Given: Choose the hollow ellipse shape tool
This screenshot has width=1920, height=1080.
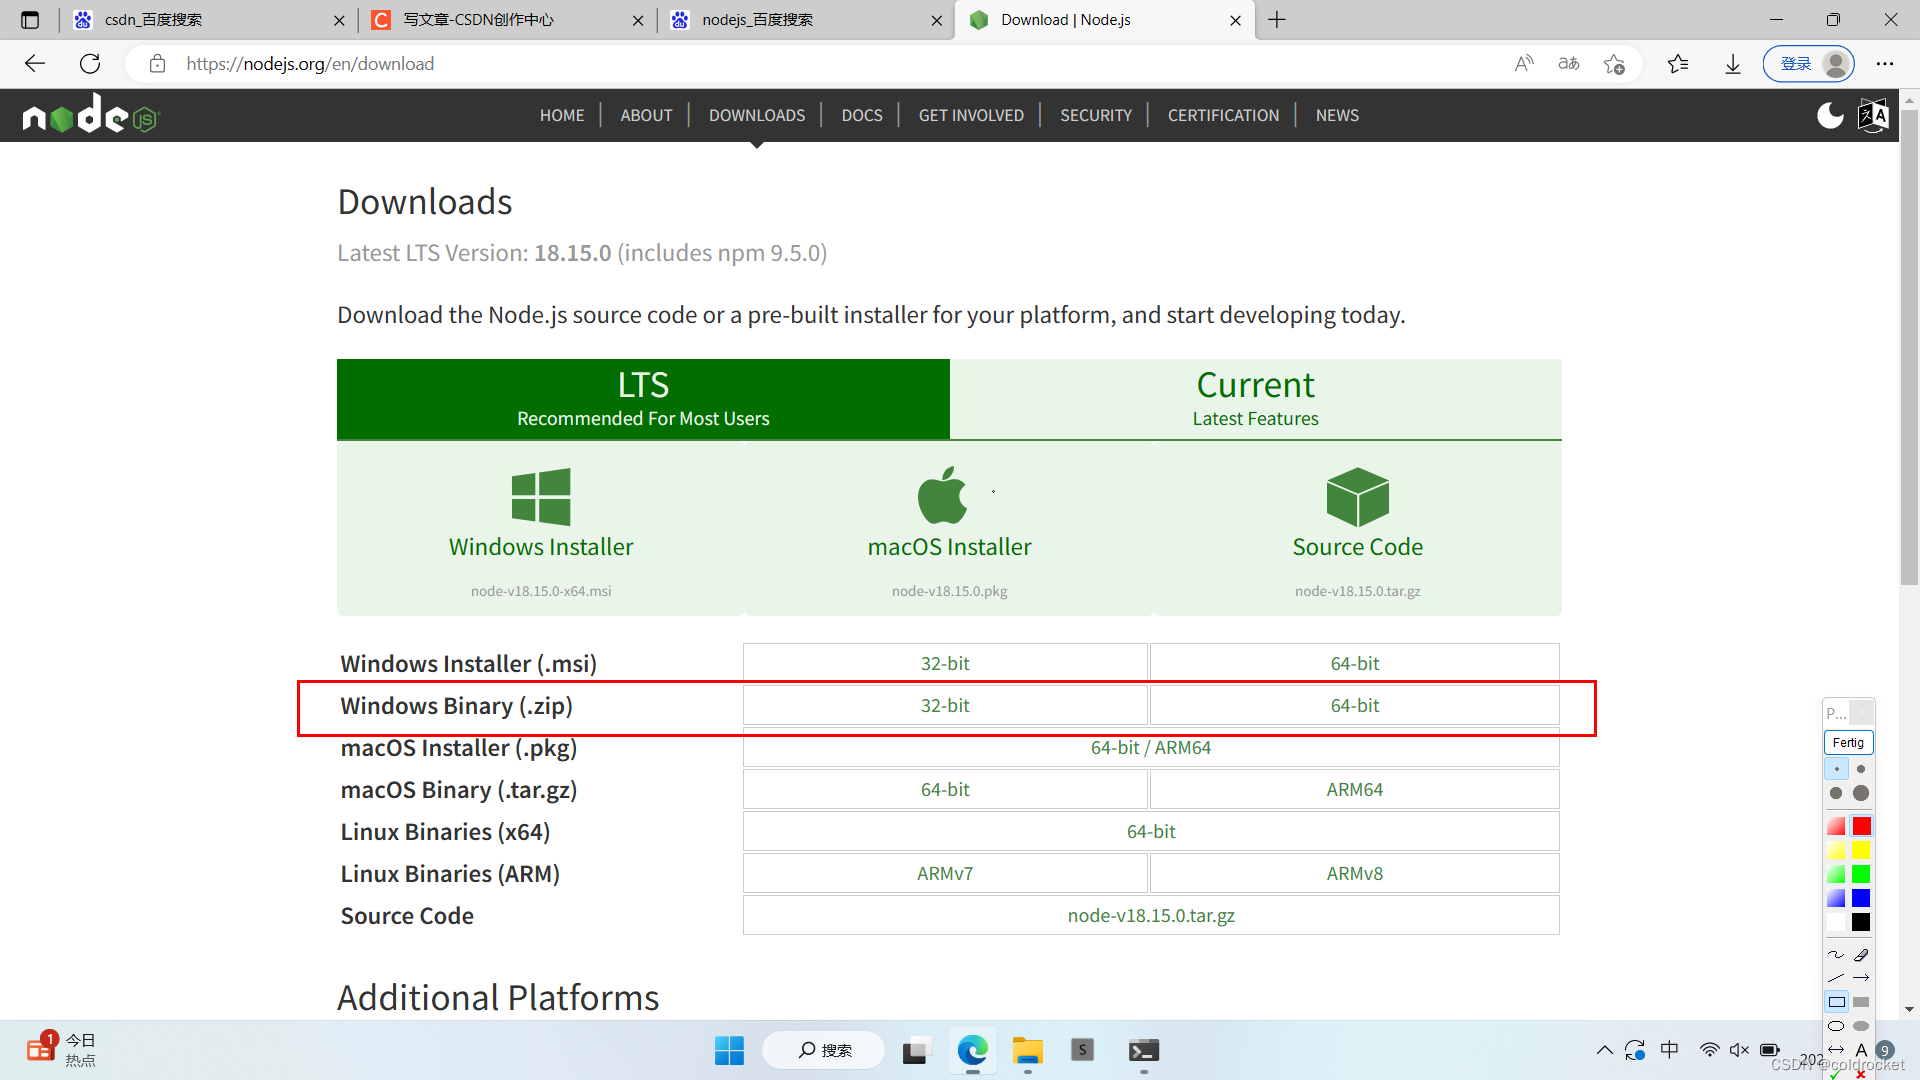Looking at the screenshot, I should point(1836,1026).
